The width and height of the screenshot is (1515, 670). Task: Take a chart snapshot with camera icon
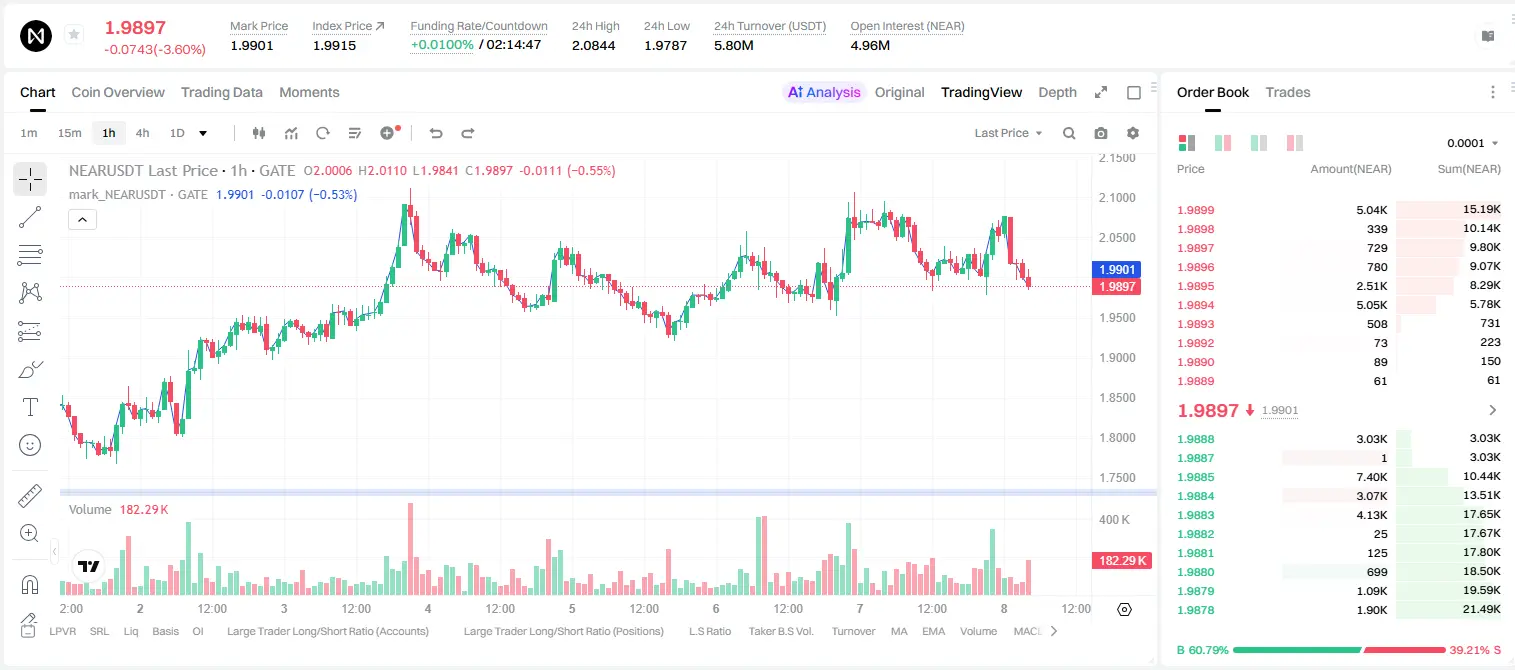(1101, 133)
